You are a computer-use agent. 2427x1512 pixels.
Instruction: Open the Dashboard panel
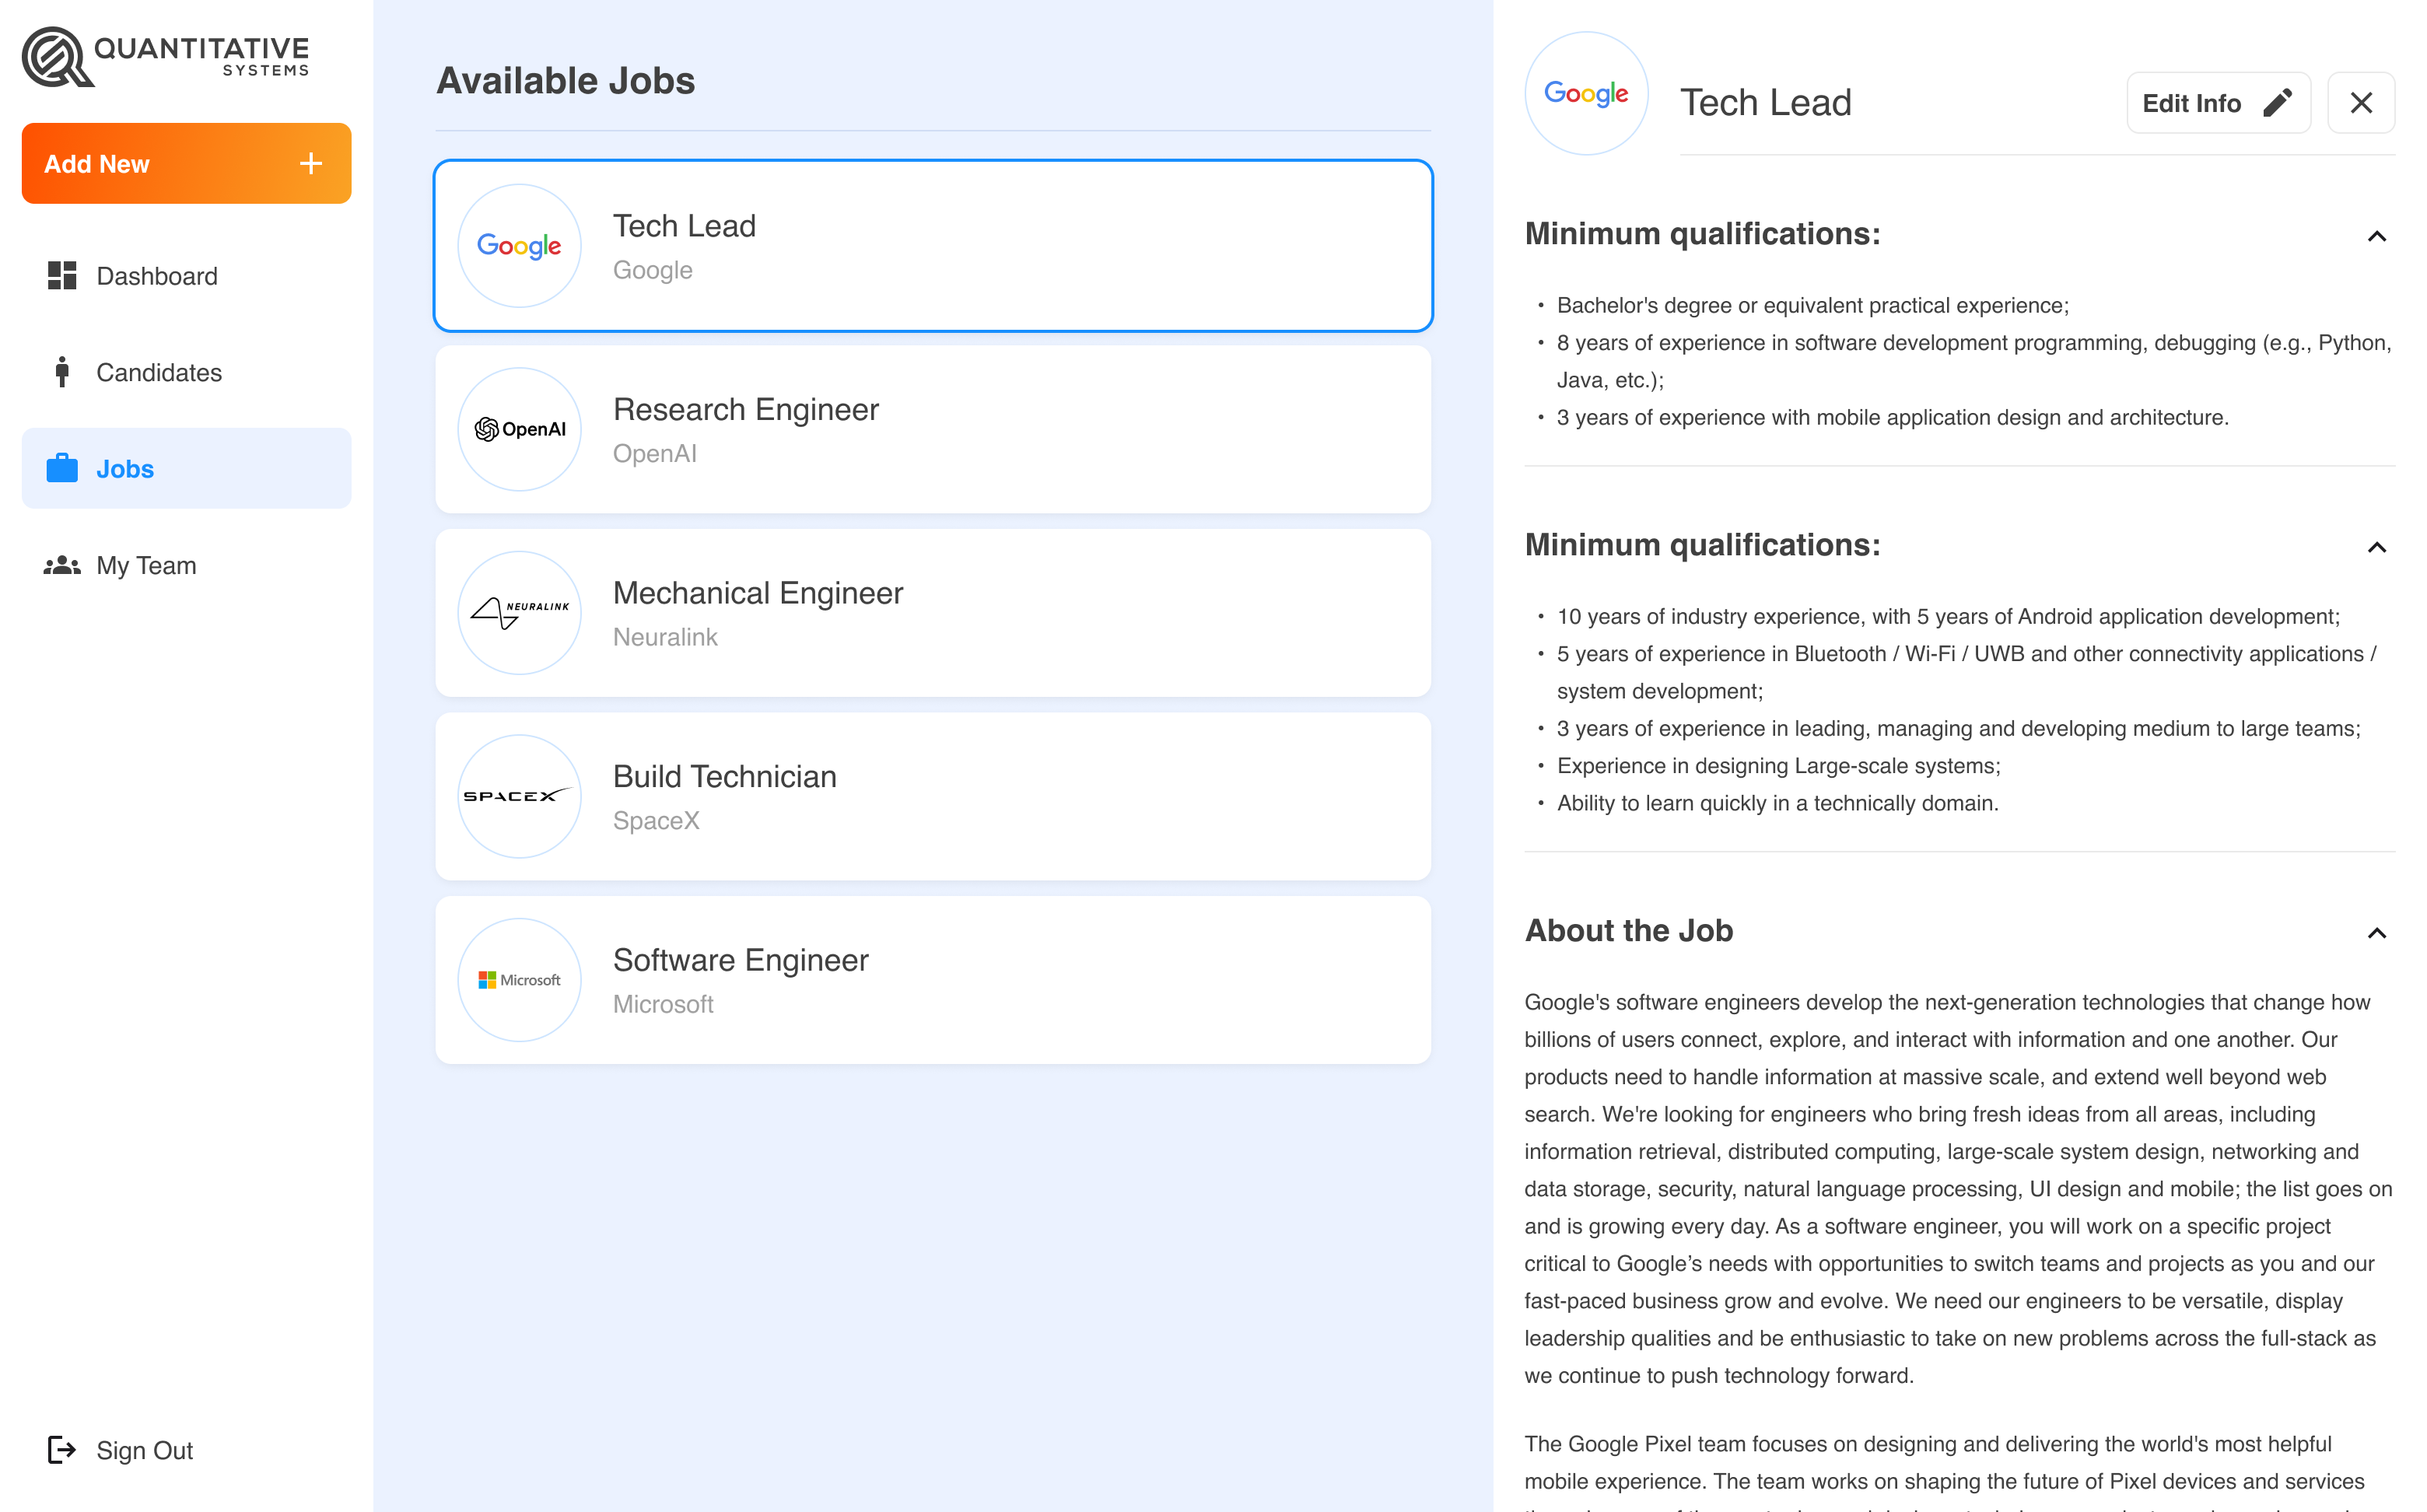pyautogui.click(x=157, y=276)
